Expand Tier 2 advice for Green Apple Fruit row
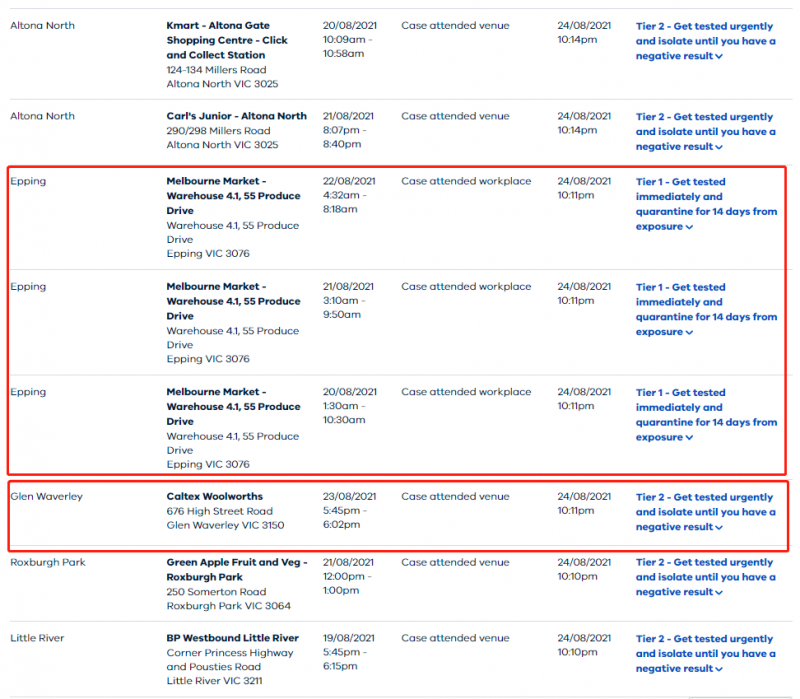800x699 pixels. (705, 577)
